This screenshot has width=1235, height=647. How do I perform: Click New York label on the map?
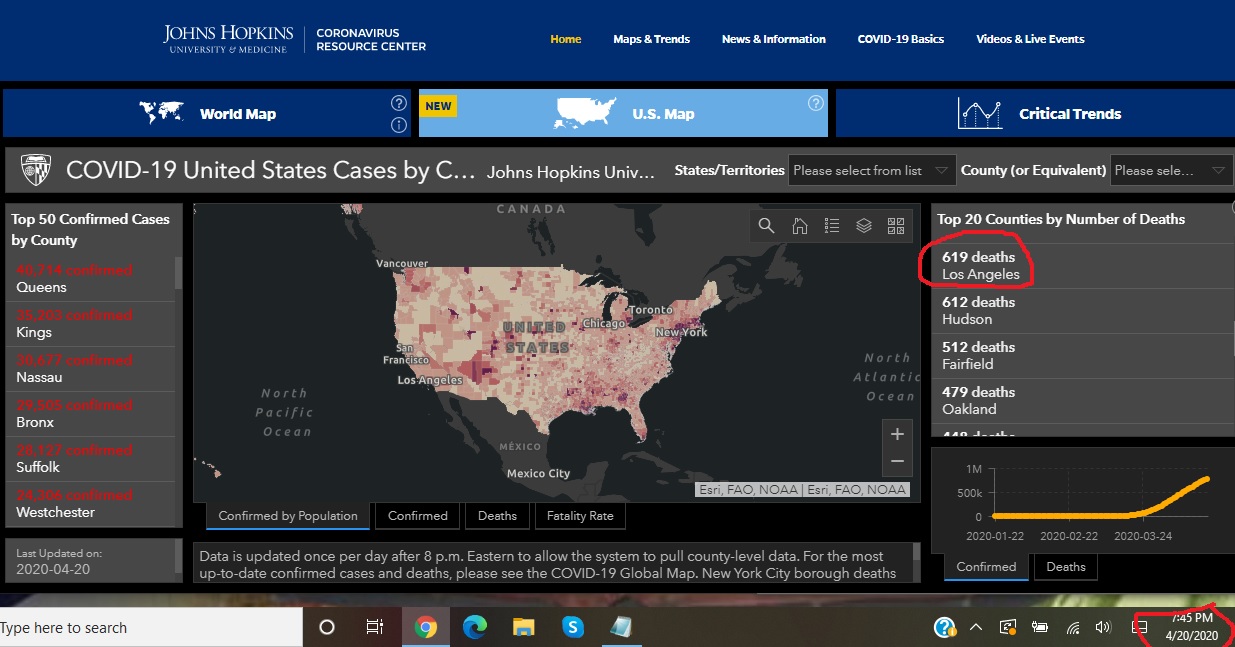681,332
